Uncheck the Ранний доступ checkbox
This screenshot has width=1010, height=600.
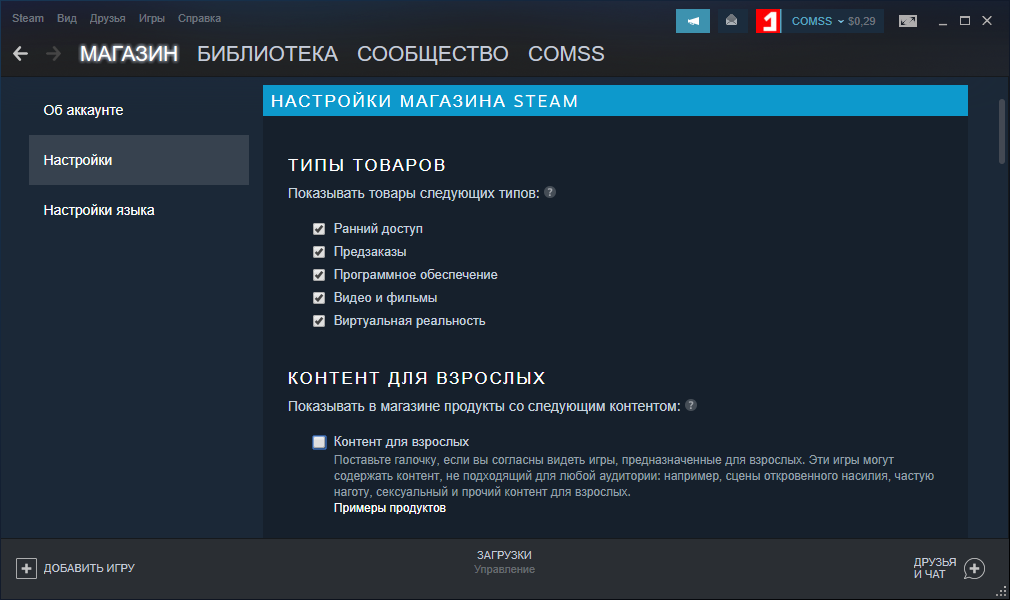click(x=319, y=229)
